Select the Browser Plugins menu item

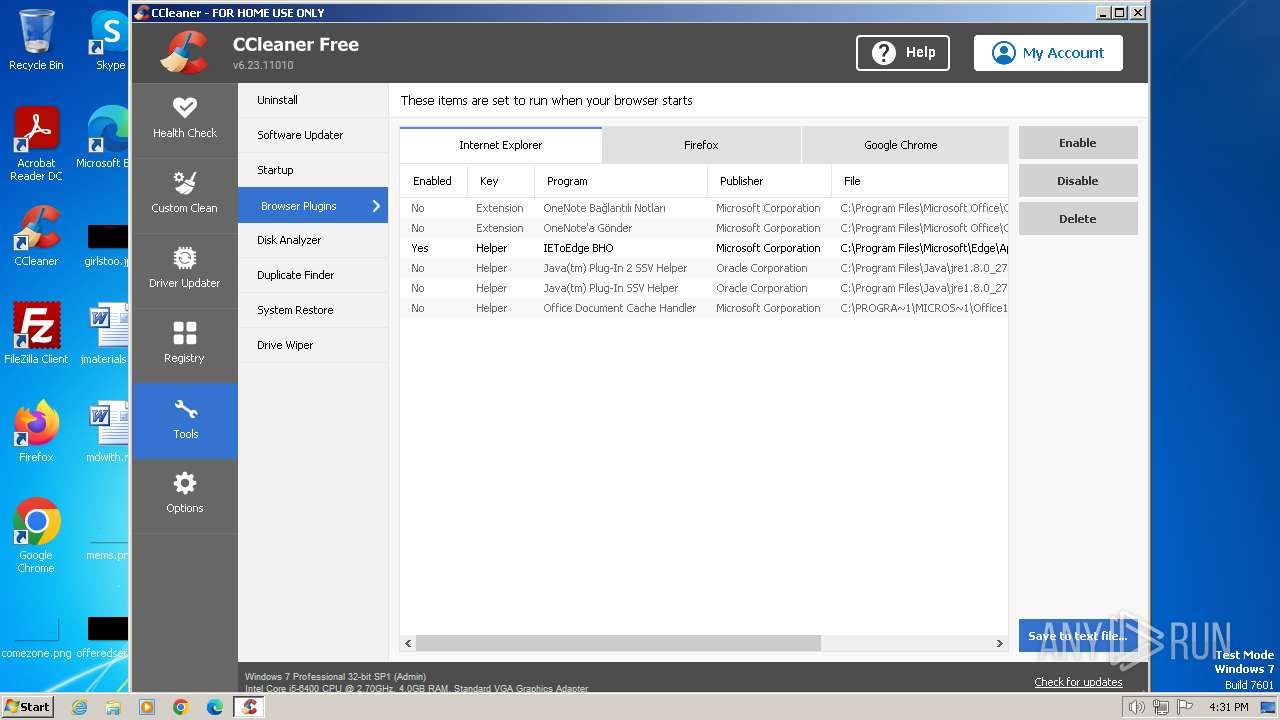pos(313,206)
